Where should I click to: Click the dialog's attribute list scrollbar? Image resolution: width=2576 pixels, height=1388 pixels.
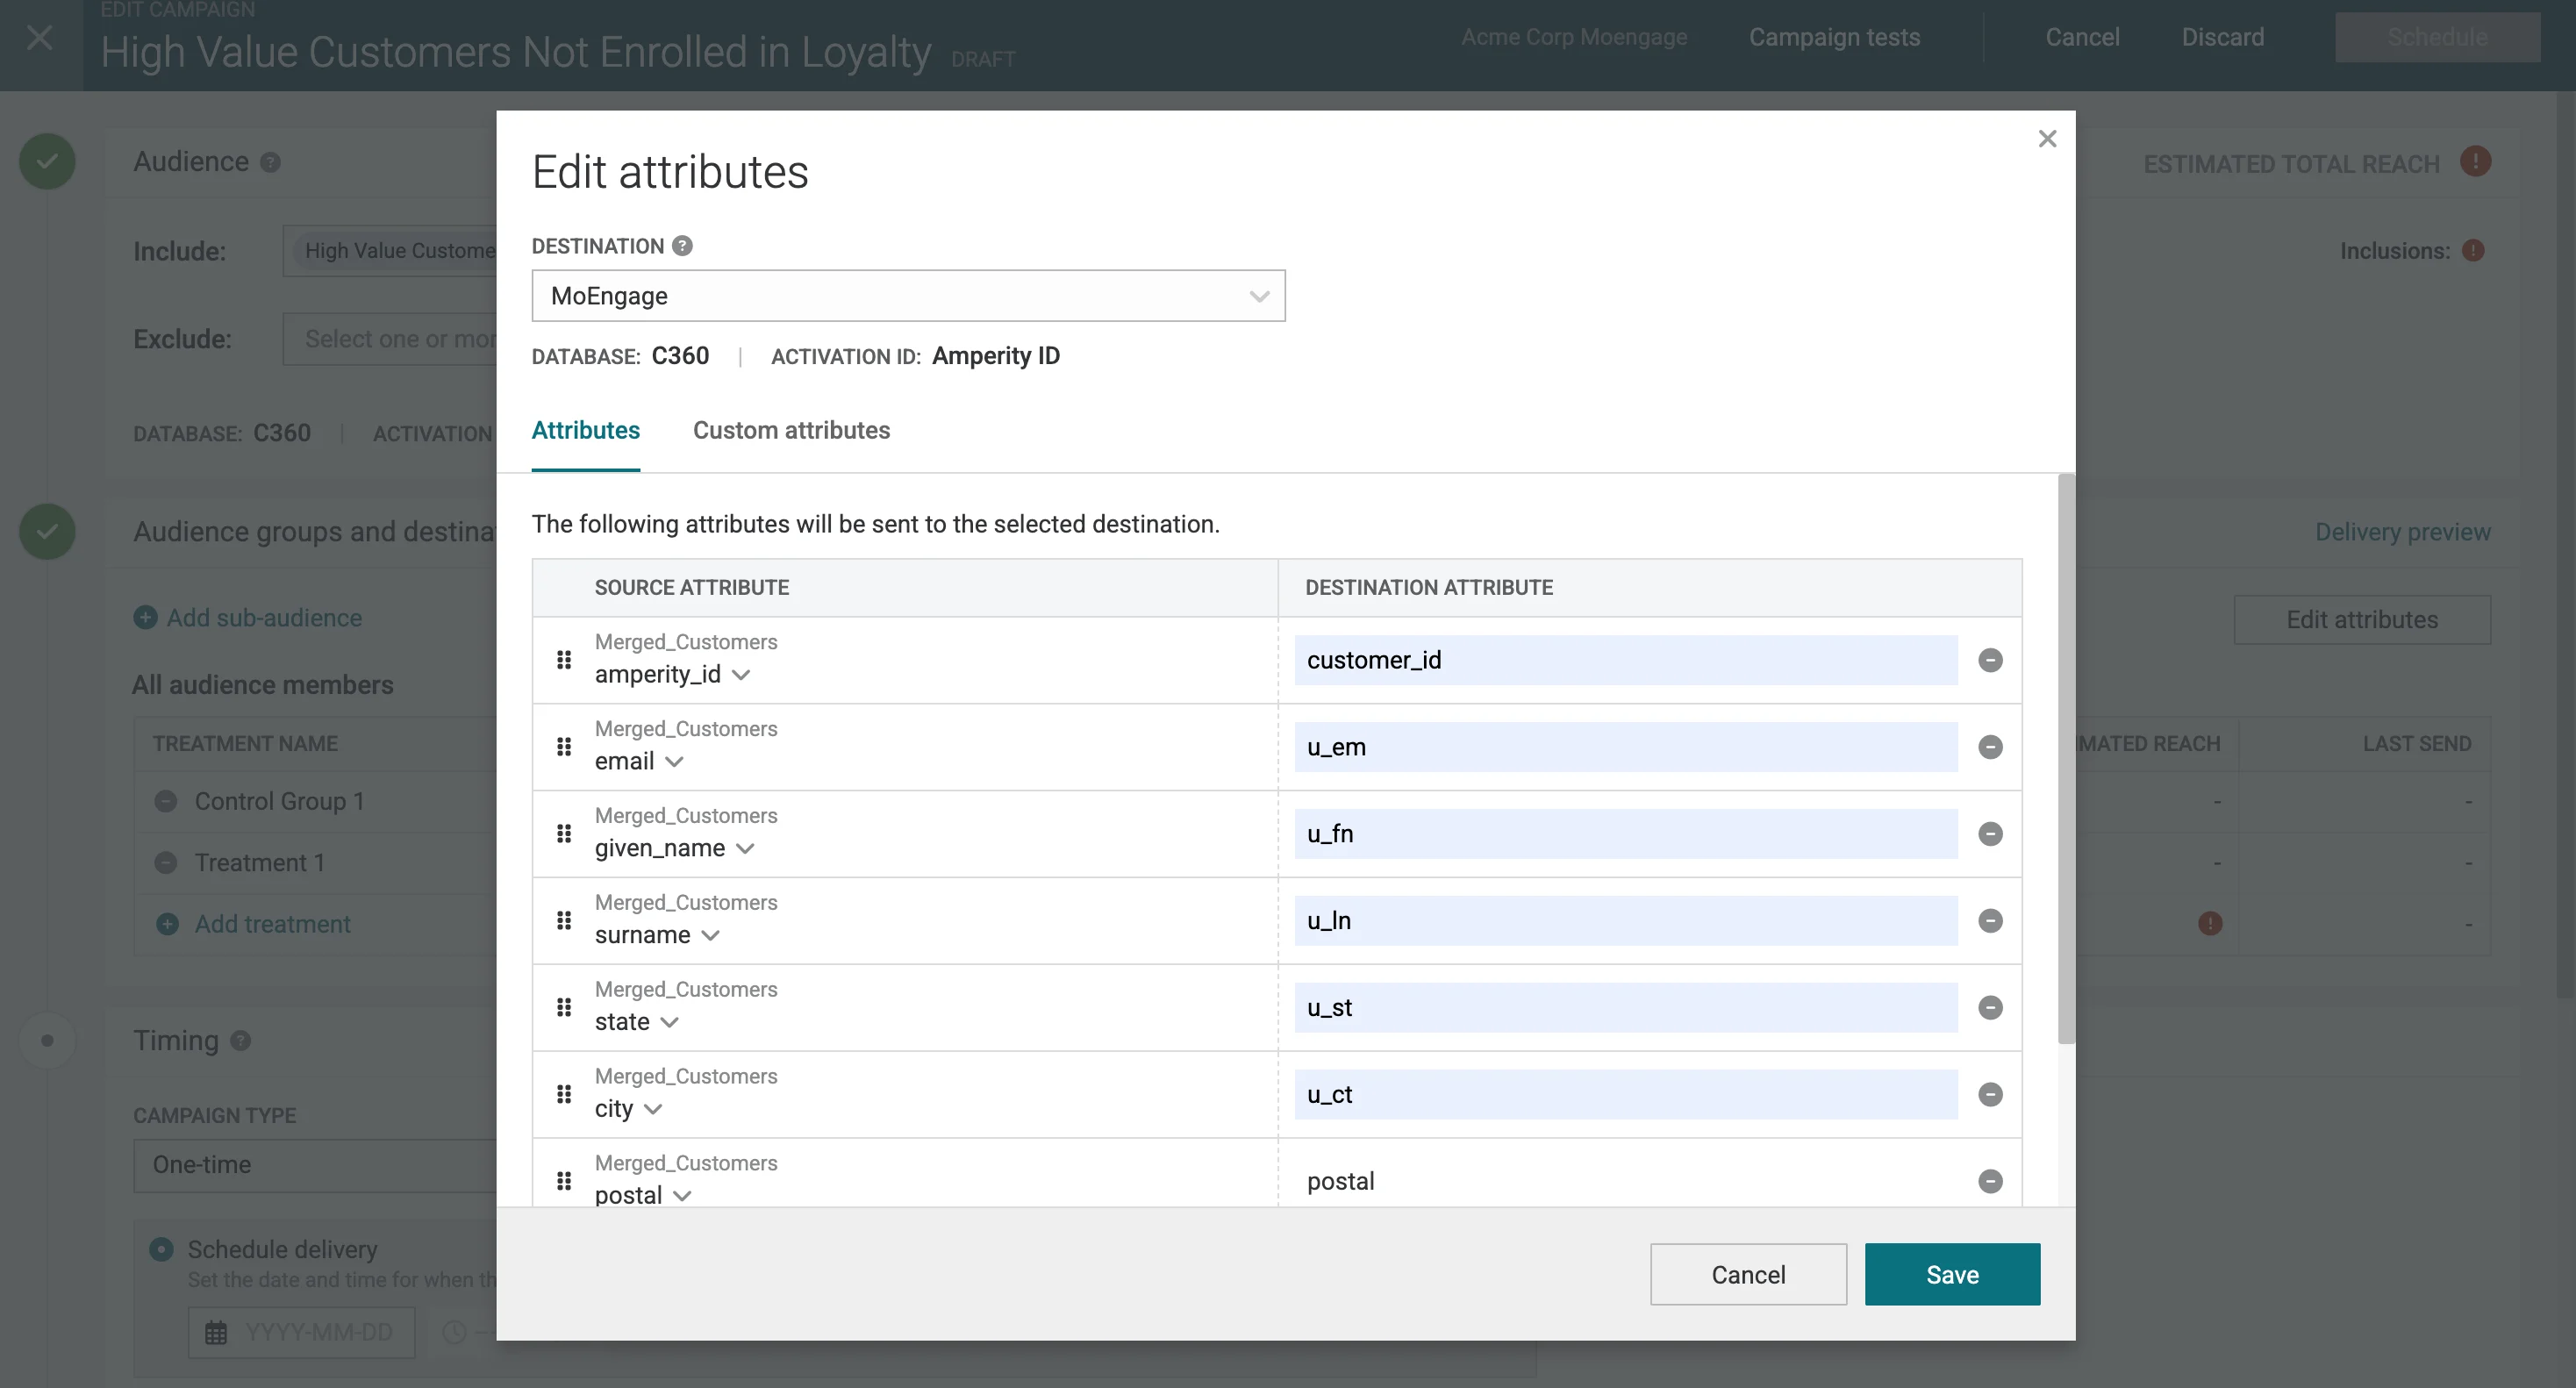[2066, 760]
